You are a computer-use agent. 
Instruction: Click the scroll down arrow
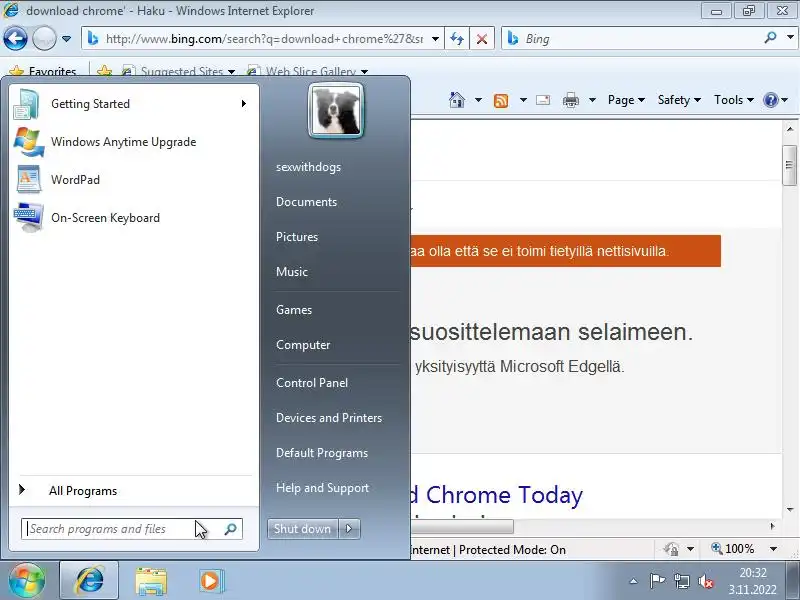[x=790, y=509]
